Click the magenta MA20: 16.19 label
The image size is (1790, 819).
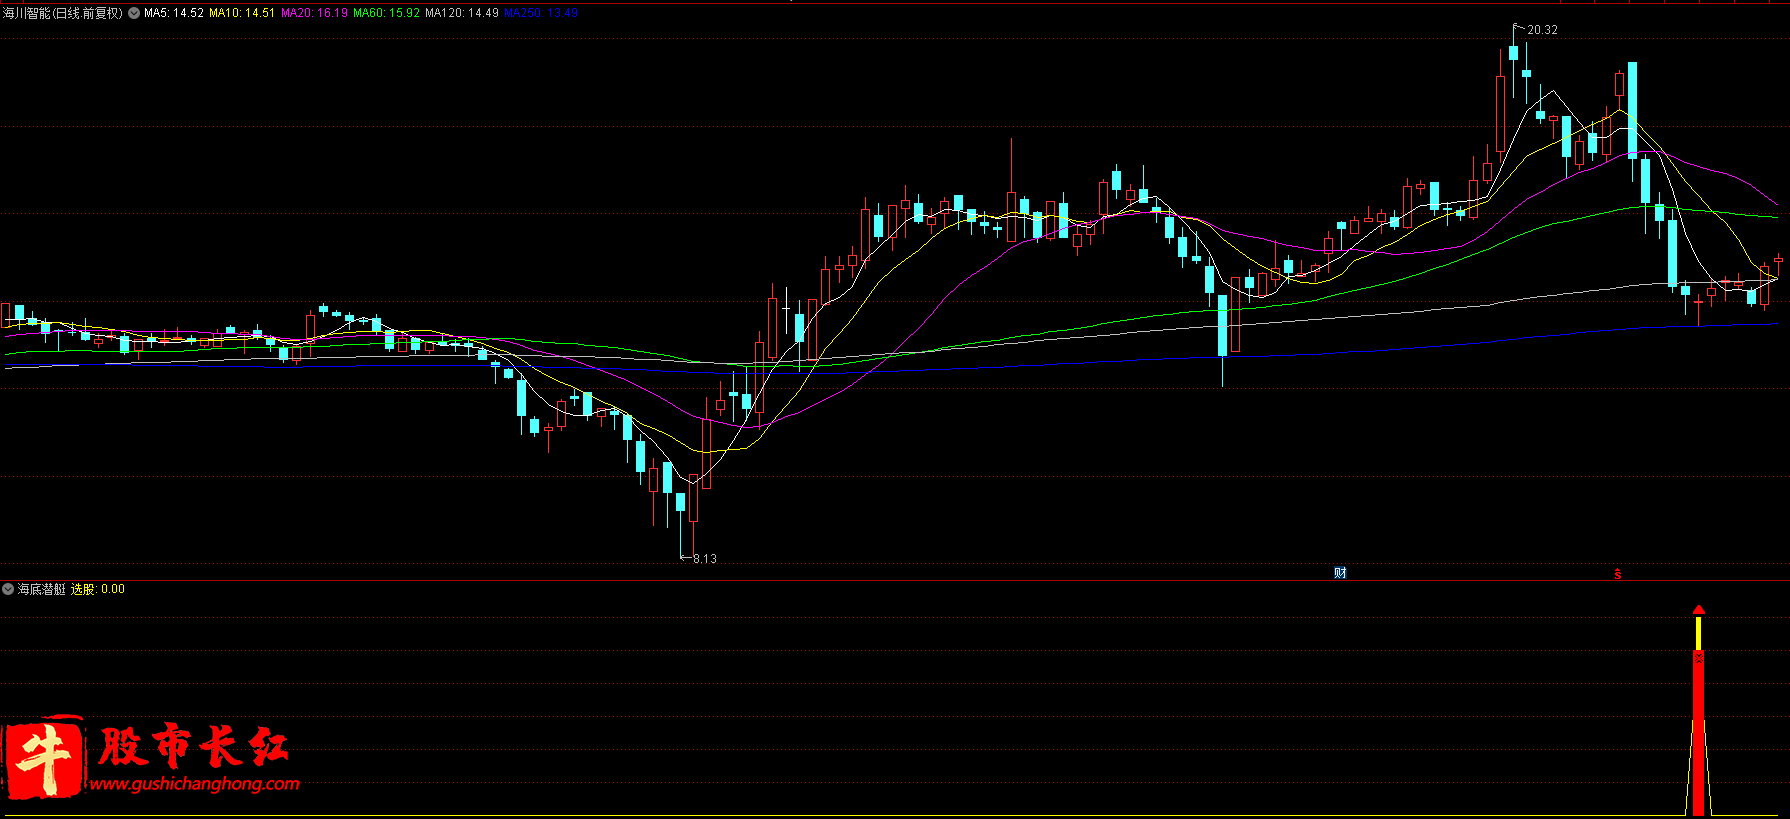pyautogui.click(x=314, y=13)
